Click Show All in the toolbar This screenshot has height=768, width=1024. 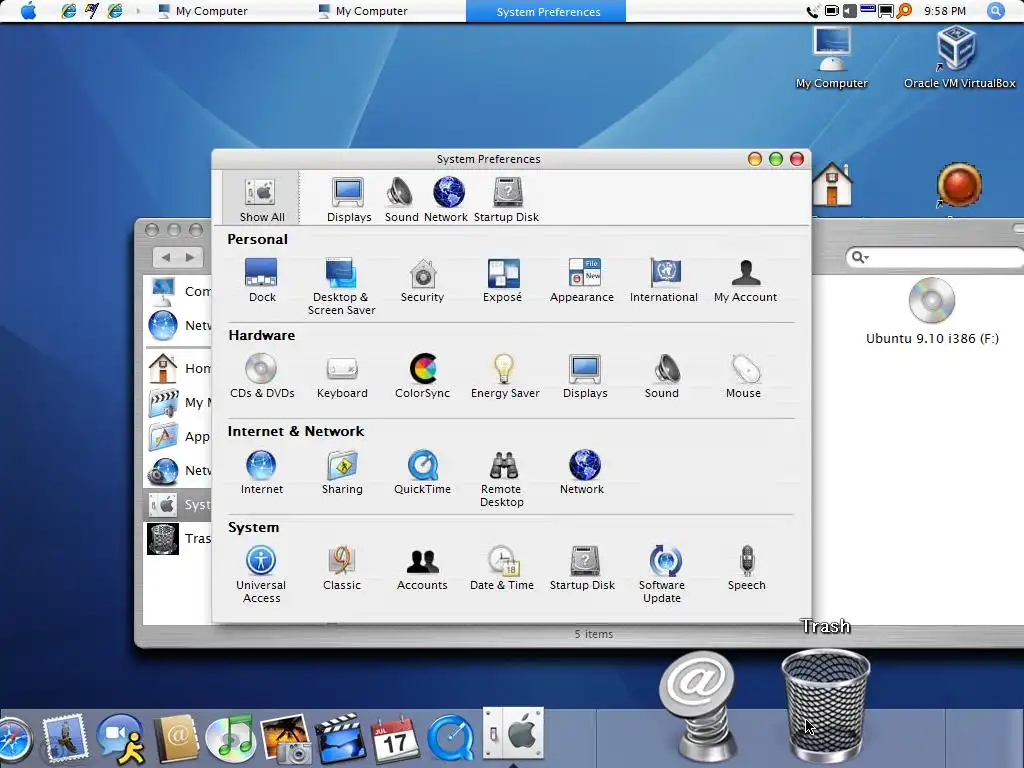coord(261,200)
